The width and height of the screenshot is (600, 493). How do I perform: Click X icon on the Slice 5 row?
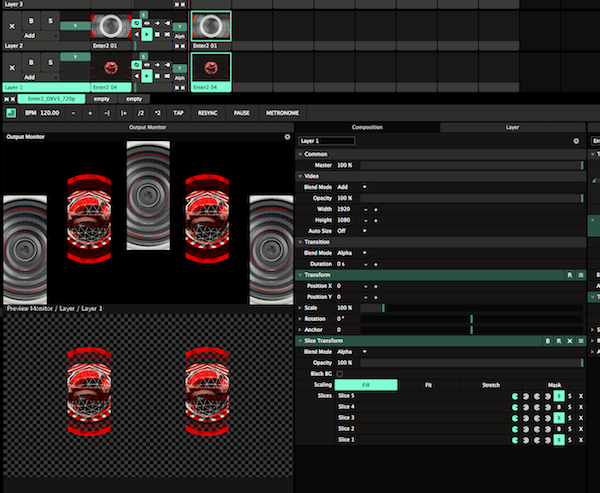(580, 396)
